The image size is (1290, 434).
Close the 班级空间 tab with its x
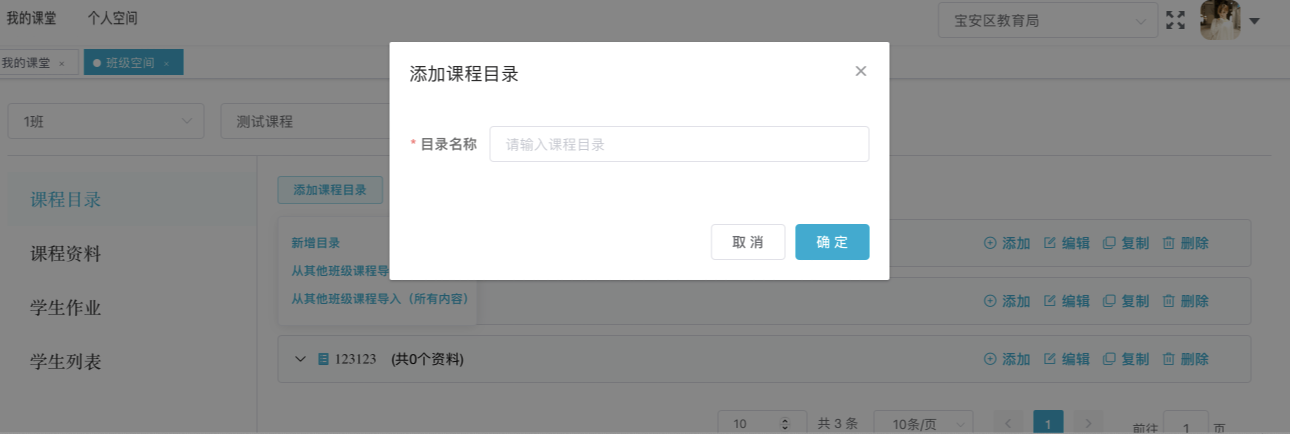tap(166, 63)
